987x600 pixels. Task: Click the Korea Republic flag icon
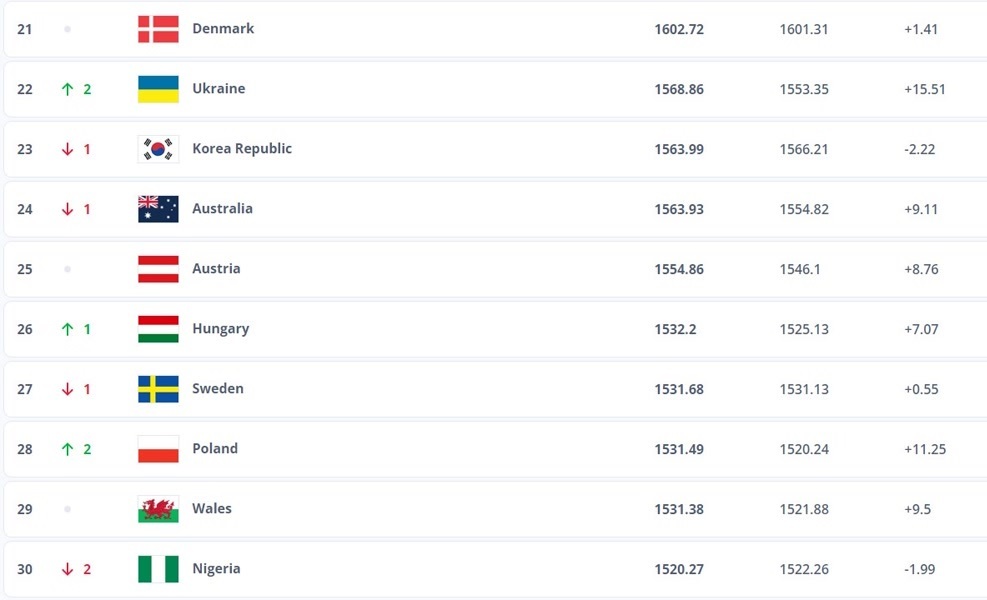tap(158, 149)
